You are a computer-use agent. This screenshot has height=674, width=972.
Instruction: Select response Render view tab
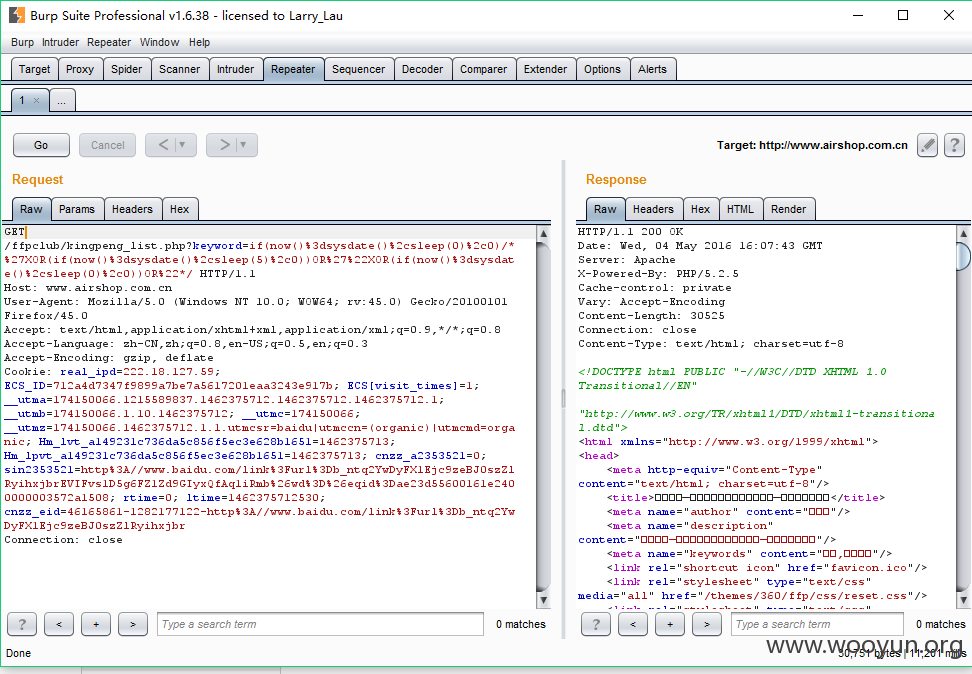click(x=789, y=209)
